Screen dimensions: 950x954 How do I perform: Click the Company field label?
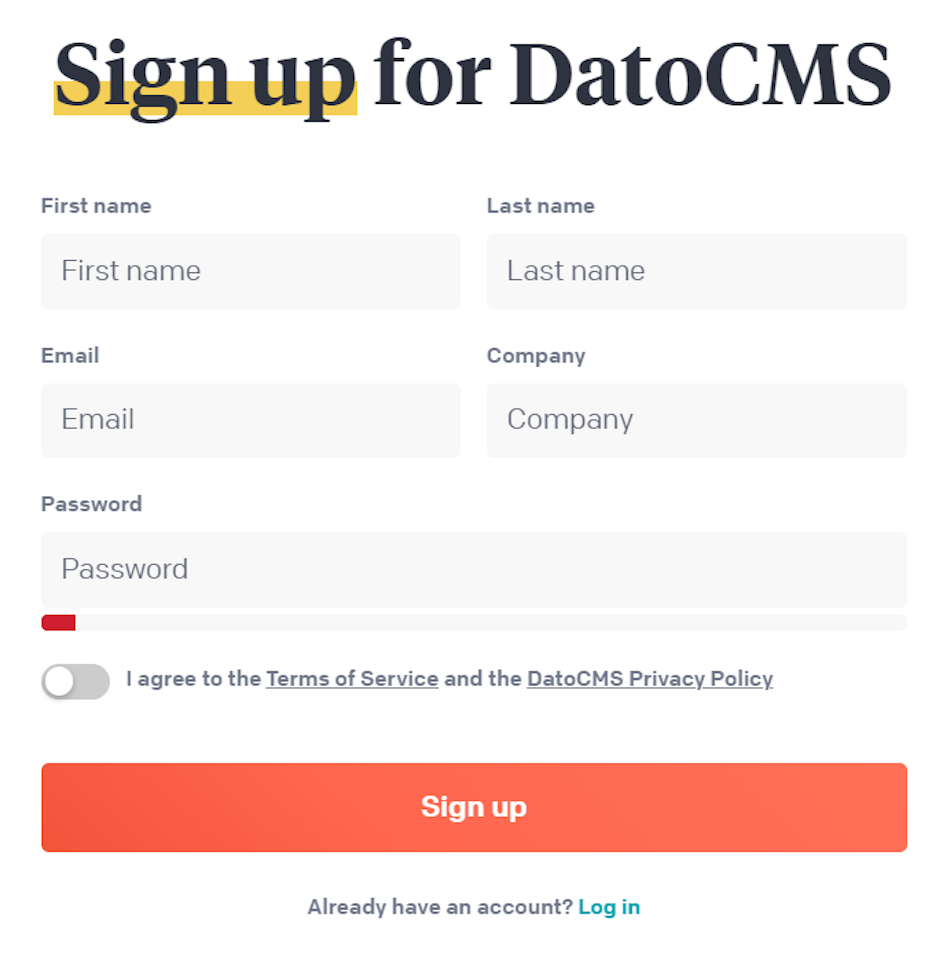(x=536, y=355)
